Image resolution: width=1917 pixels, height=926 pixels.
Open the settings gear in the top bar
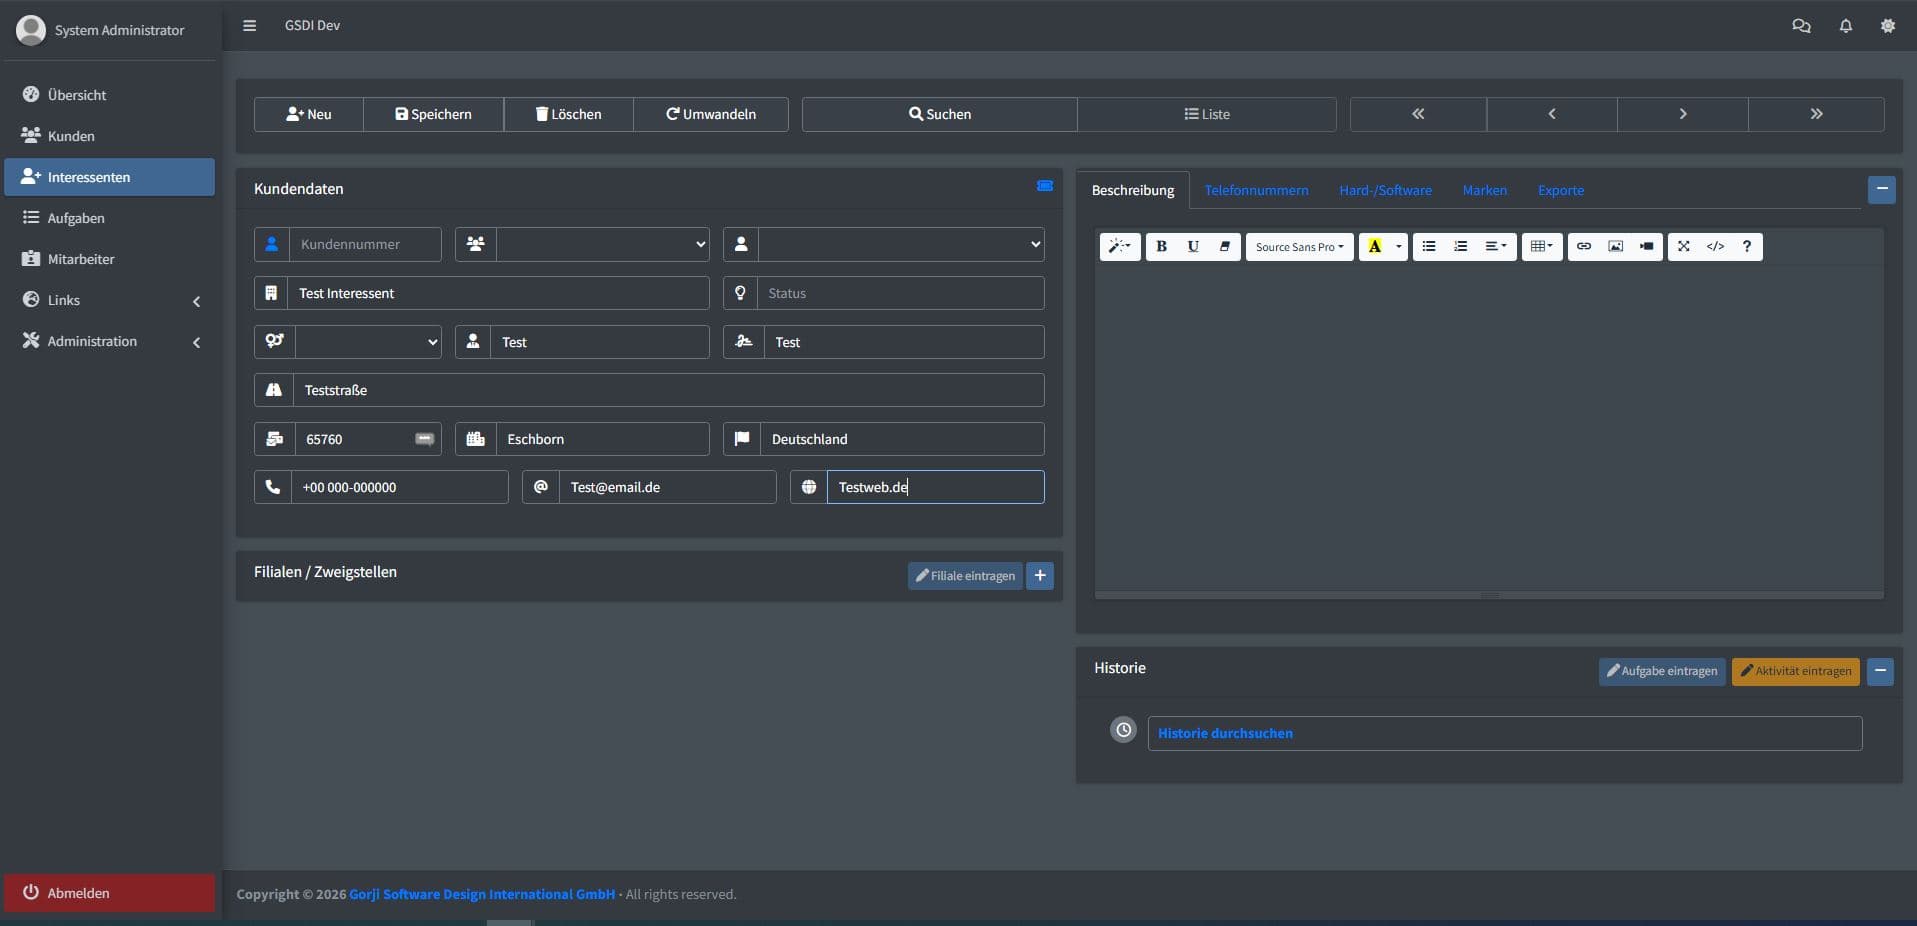pos(1888,26)
